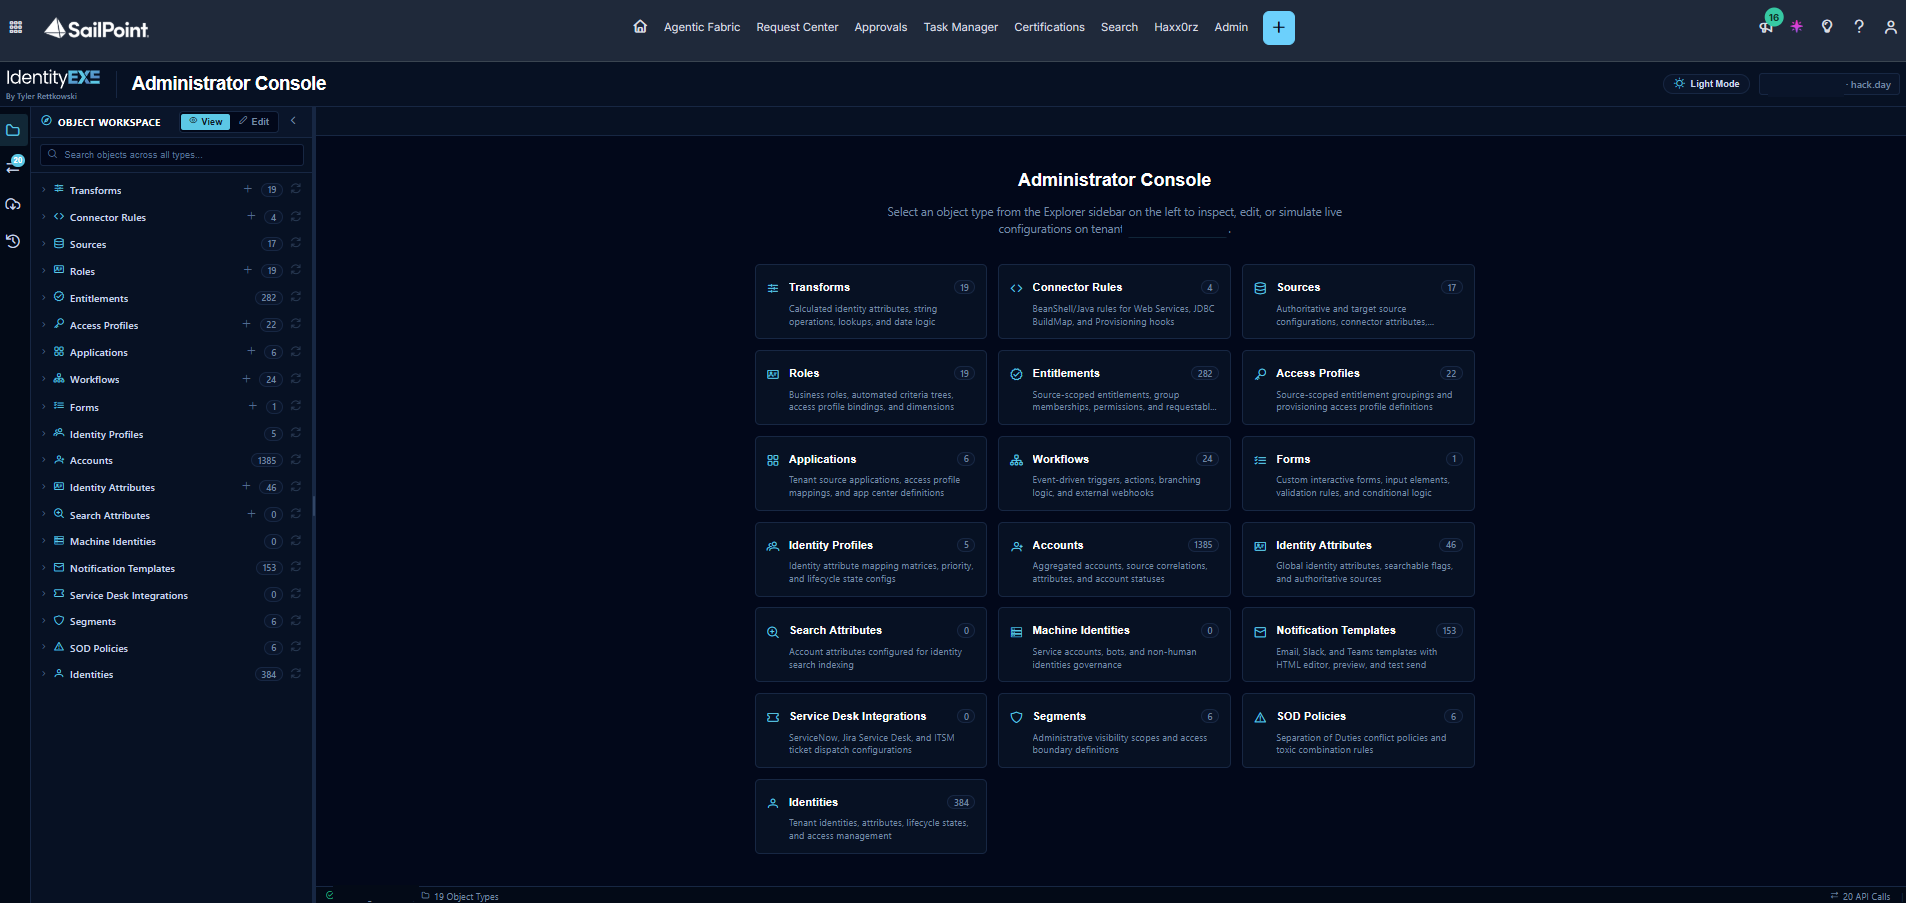Viewport: 1906px width, 903px height.
Task: Click the search objects input field
Action: click(x=172, y=155)
